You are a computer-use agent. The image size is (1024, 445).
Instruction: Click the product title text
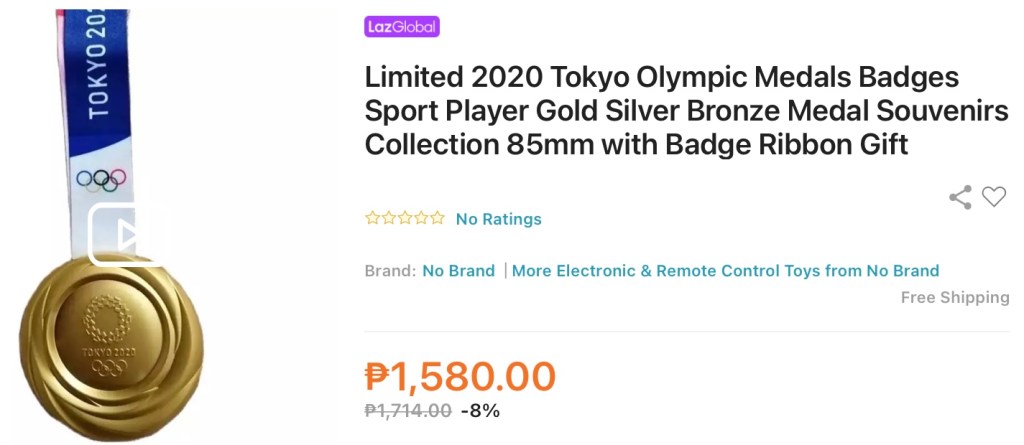click(x=686, y=110)
